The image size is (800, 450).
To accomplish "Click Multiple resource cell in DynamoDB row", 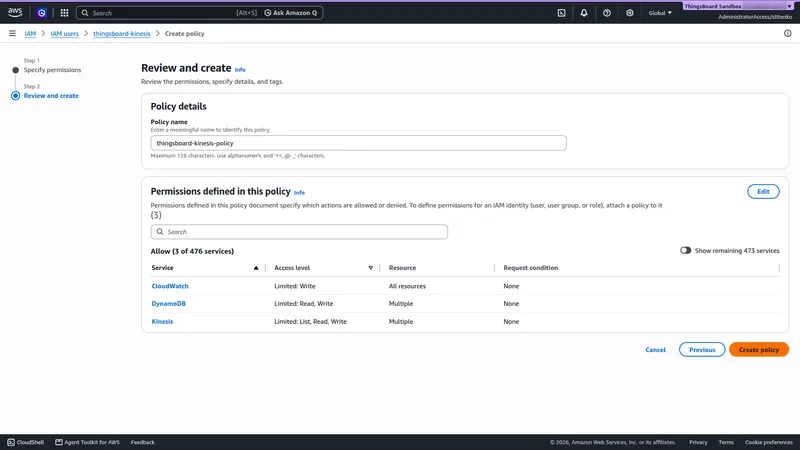I will (401, 304).
